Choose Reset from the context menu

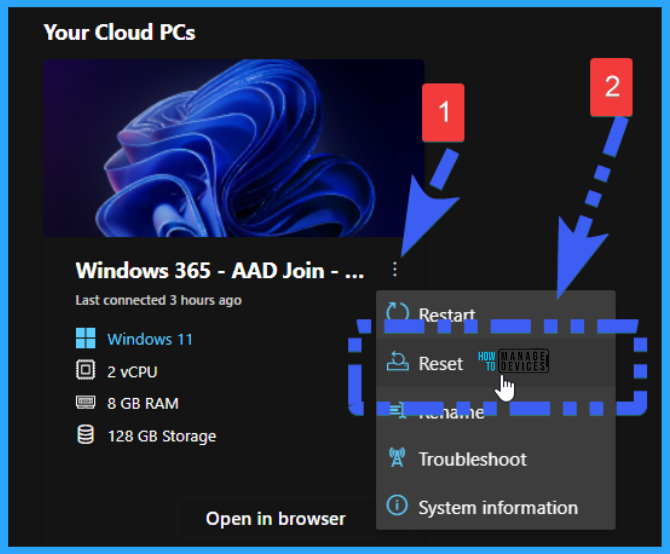(496, 363)
